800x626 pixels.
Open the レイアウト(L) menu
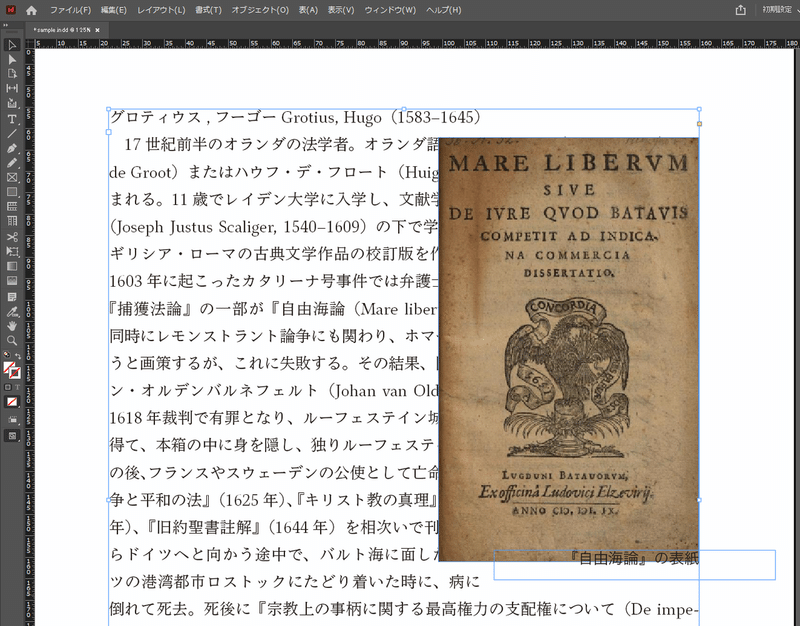pyautogui.click(x=161, y=10)
